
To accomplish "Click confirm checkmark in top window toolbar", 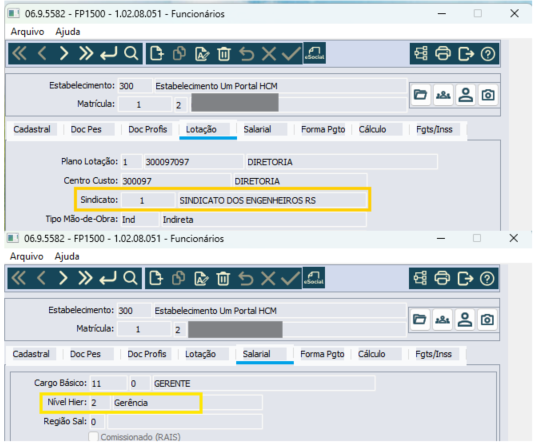I will (291, 54).
